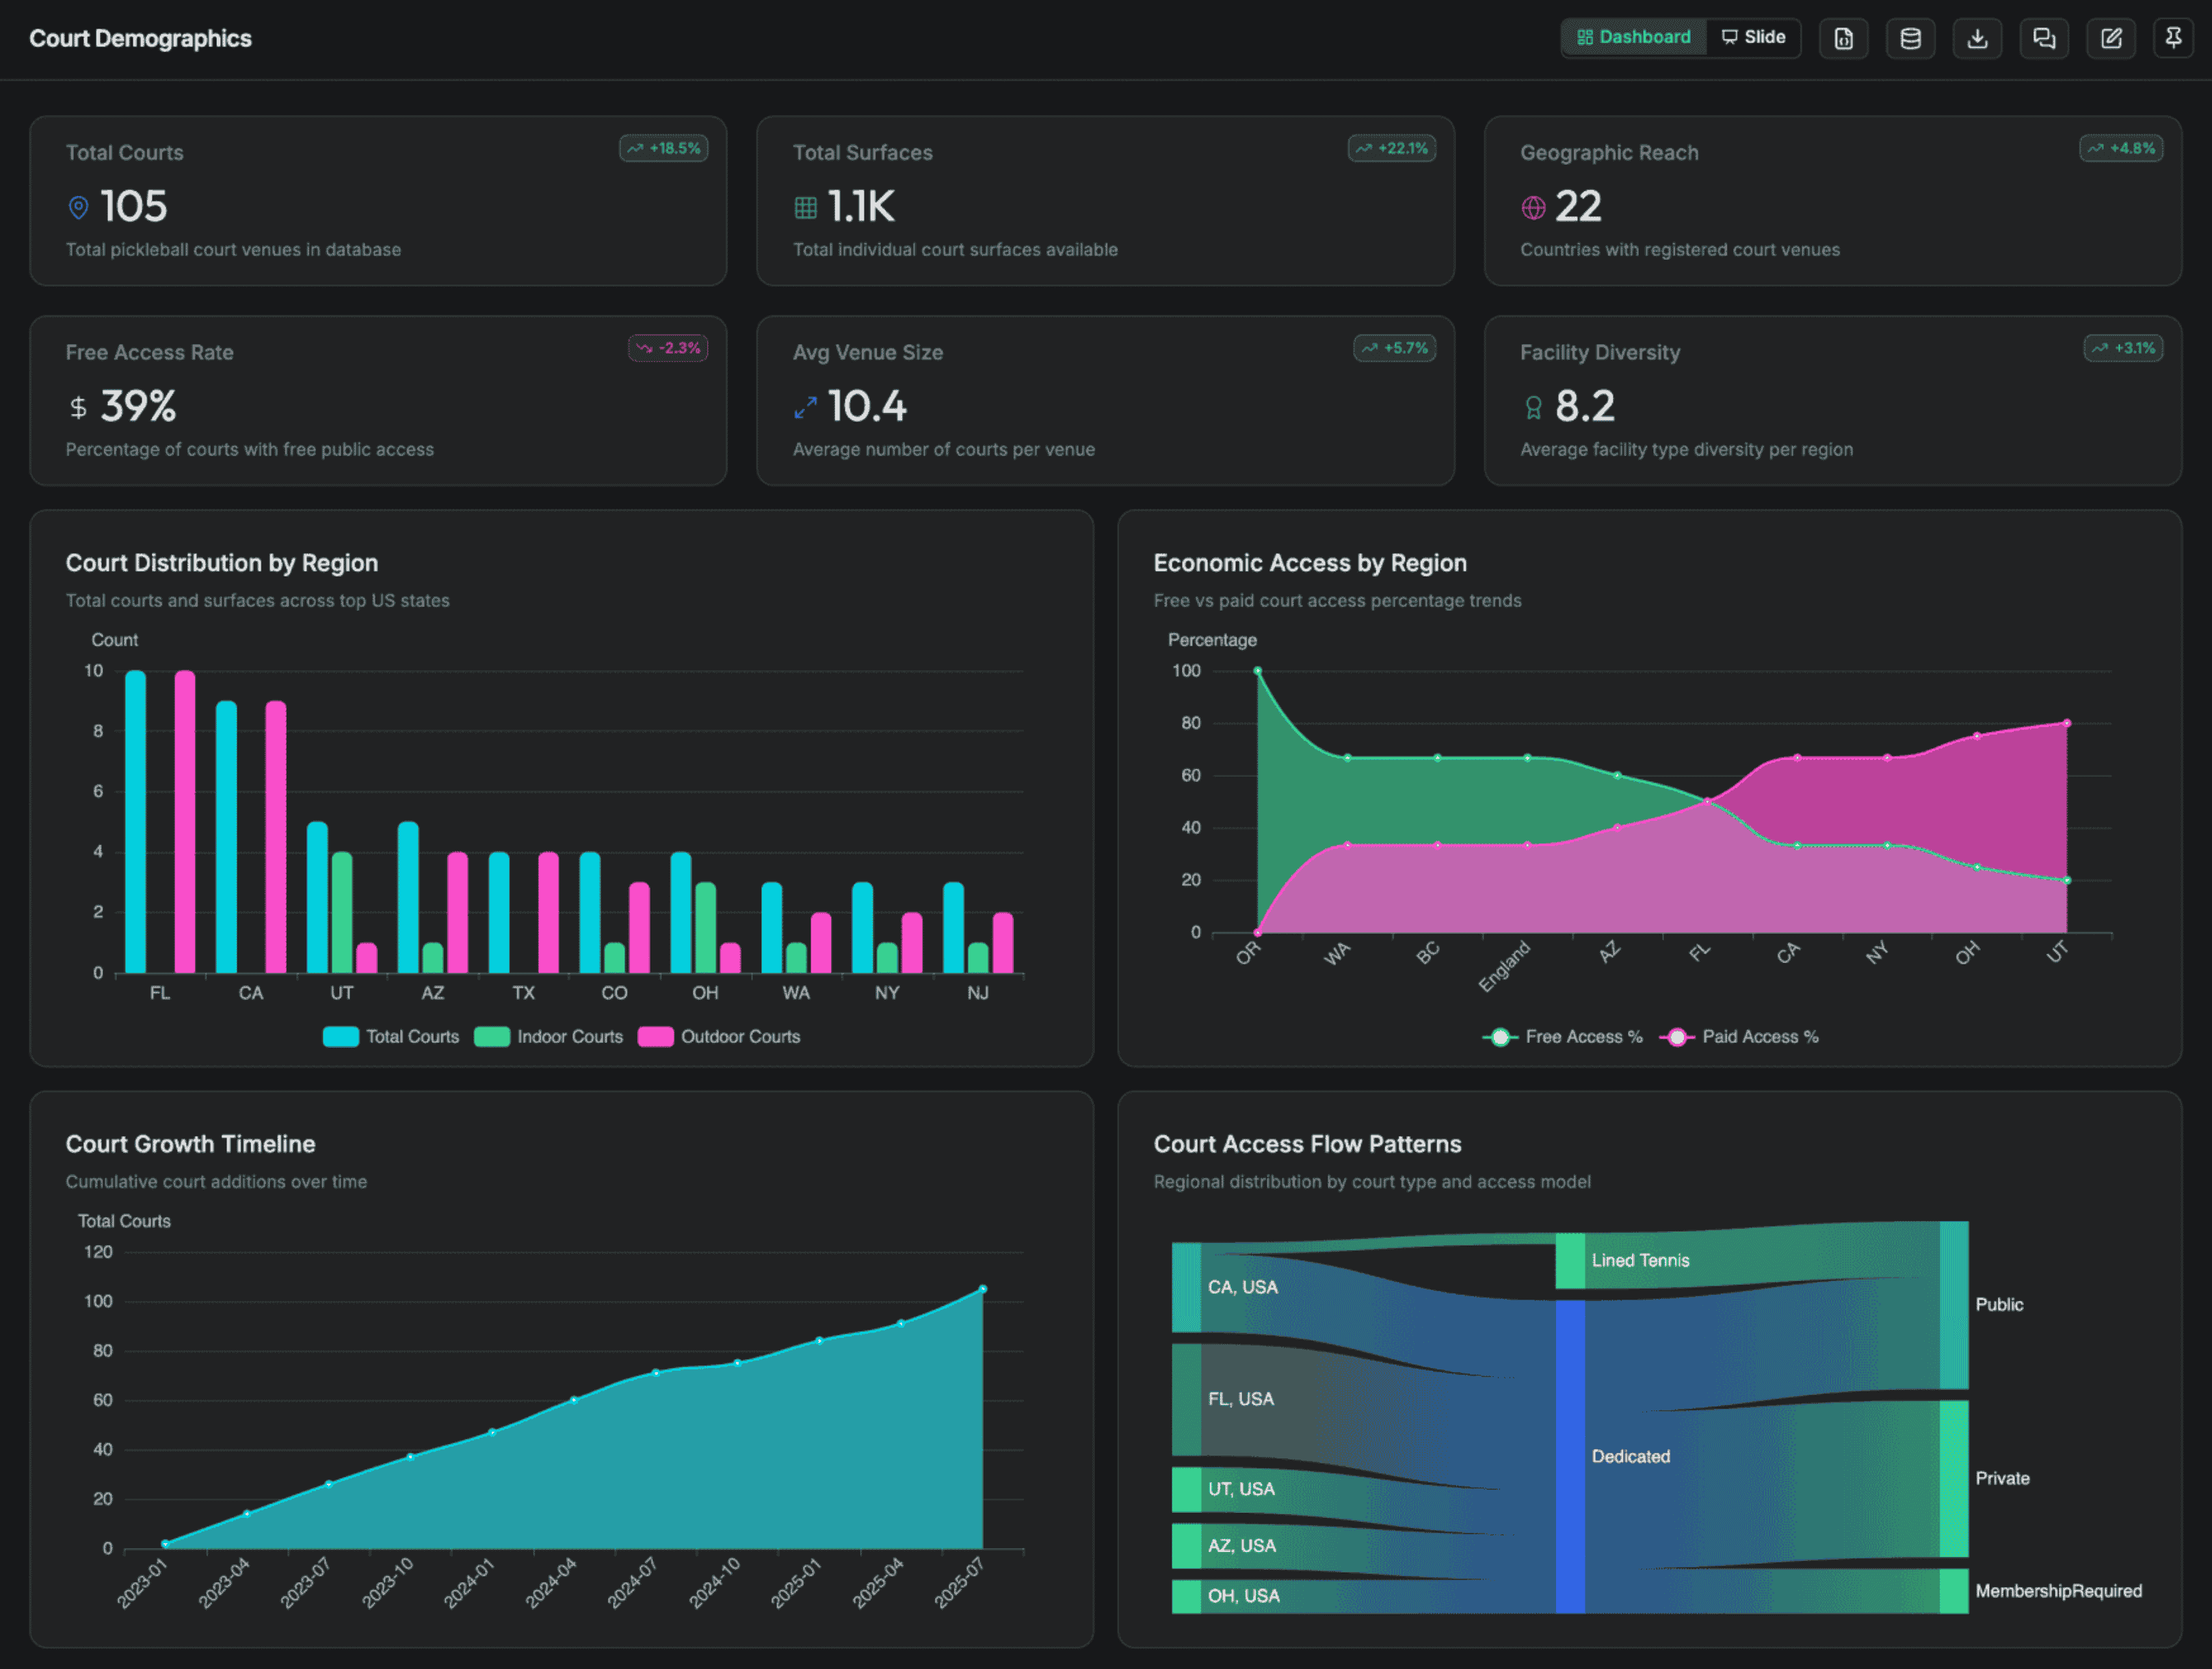Hide the Outdoor Courts legend series
The image size is (2212, 1669).
pos(719,1036)
